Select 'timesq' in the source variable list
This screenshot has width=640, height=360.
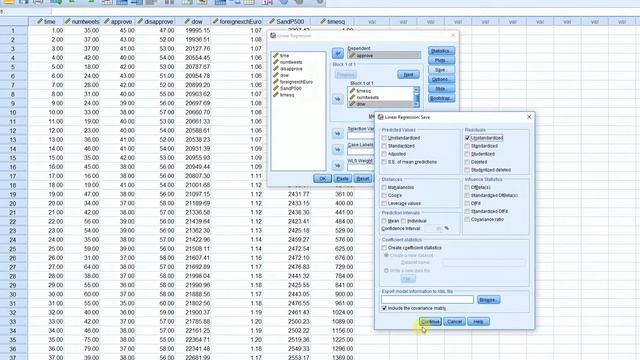(x=287, y=95)
